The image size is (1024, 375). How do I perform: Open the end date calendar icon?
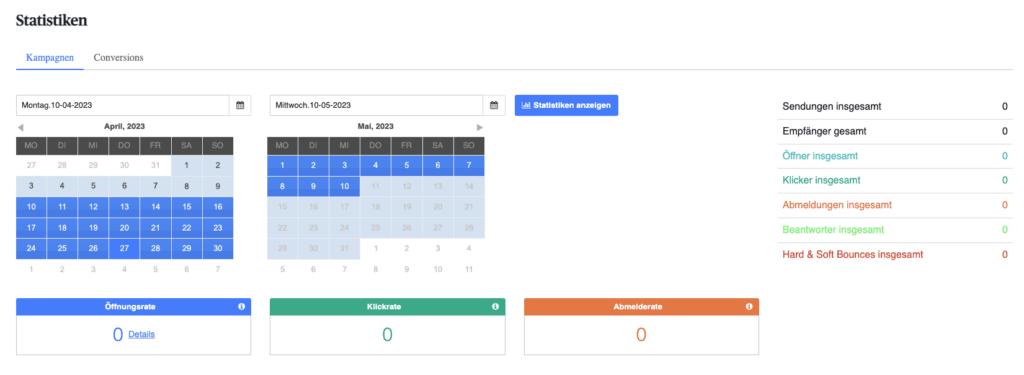(x=494, y=105)
